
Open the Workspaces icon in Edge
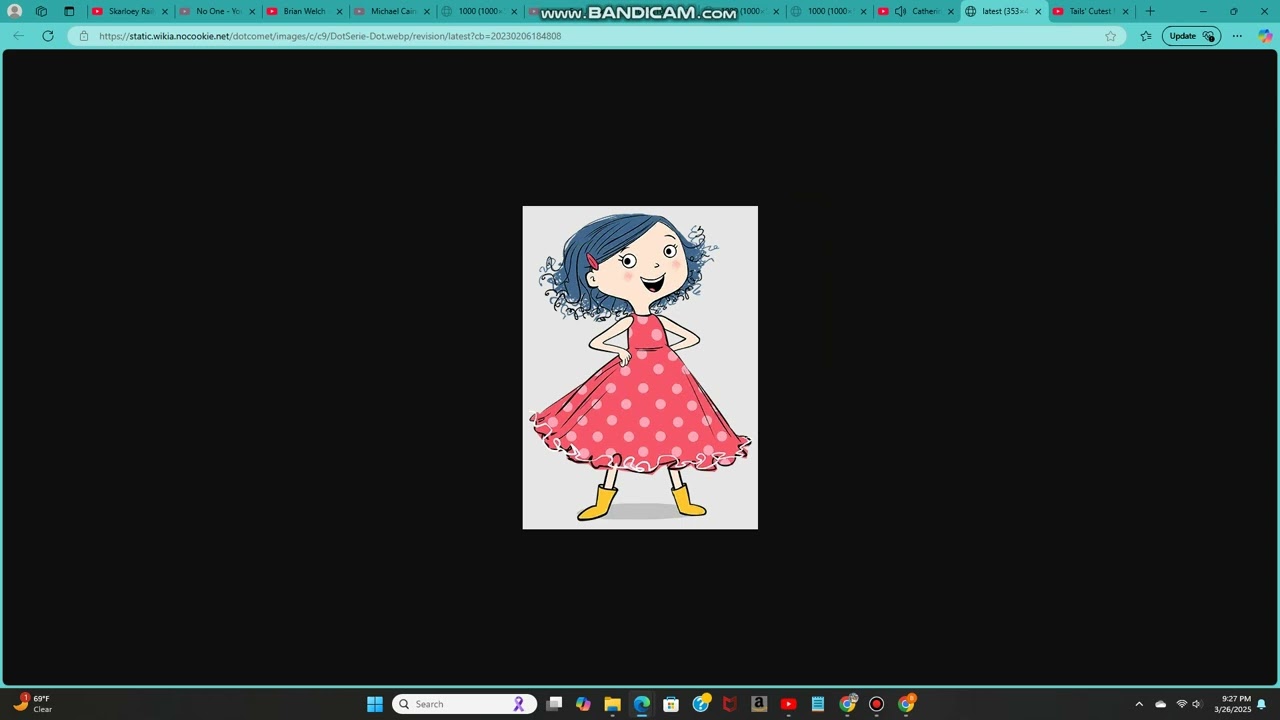(41, 11)
